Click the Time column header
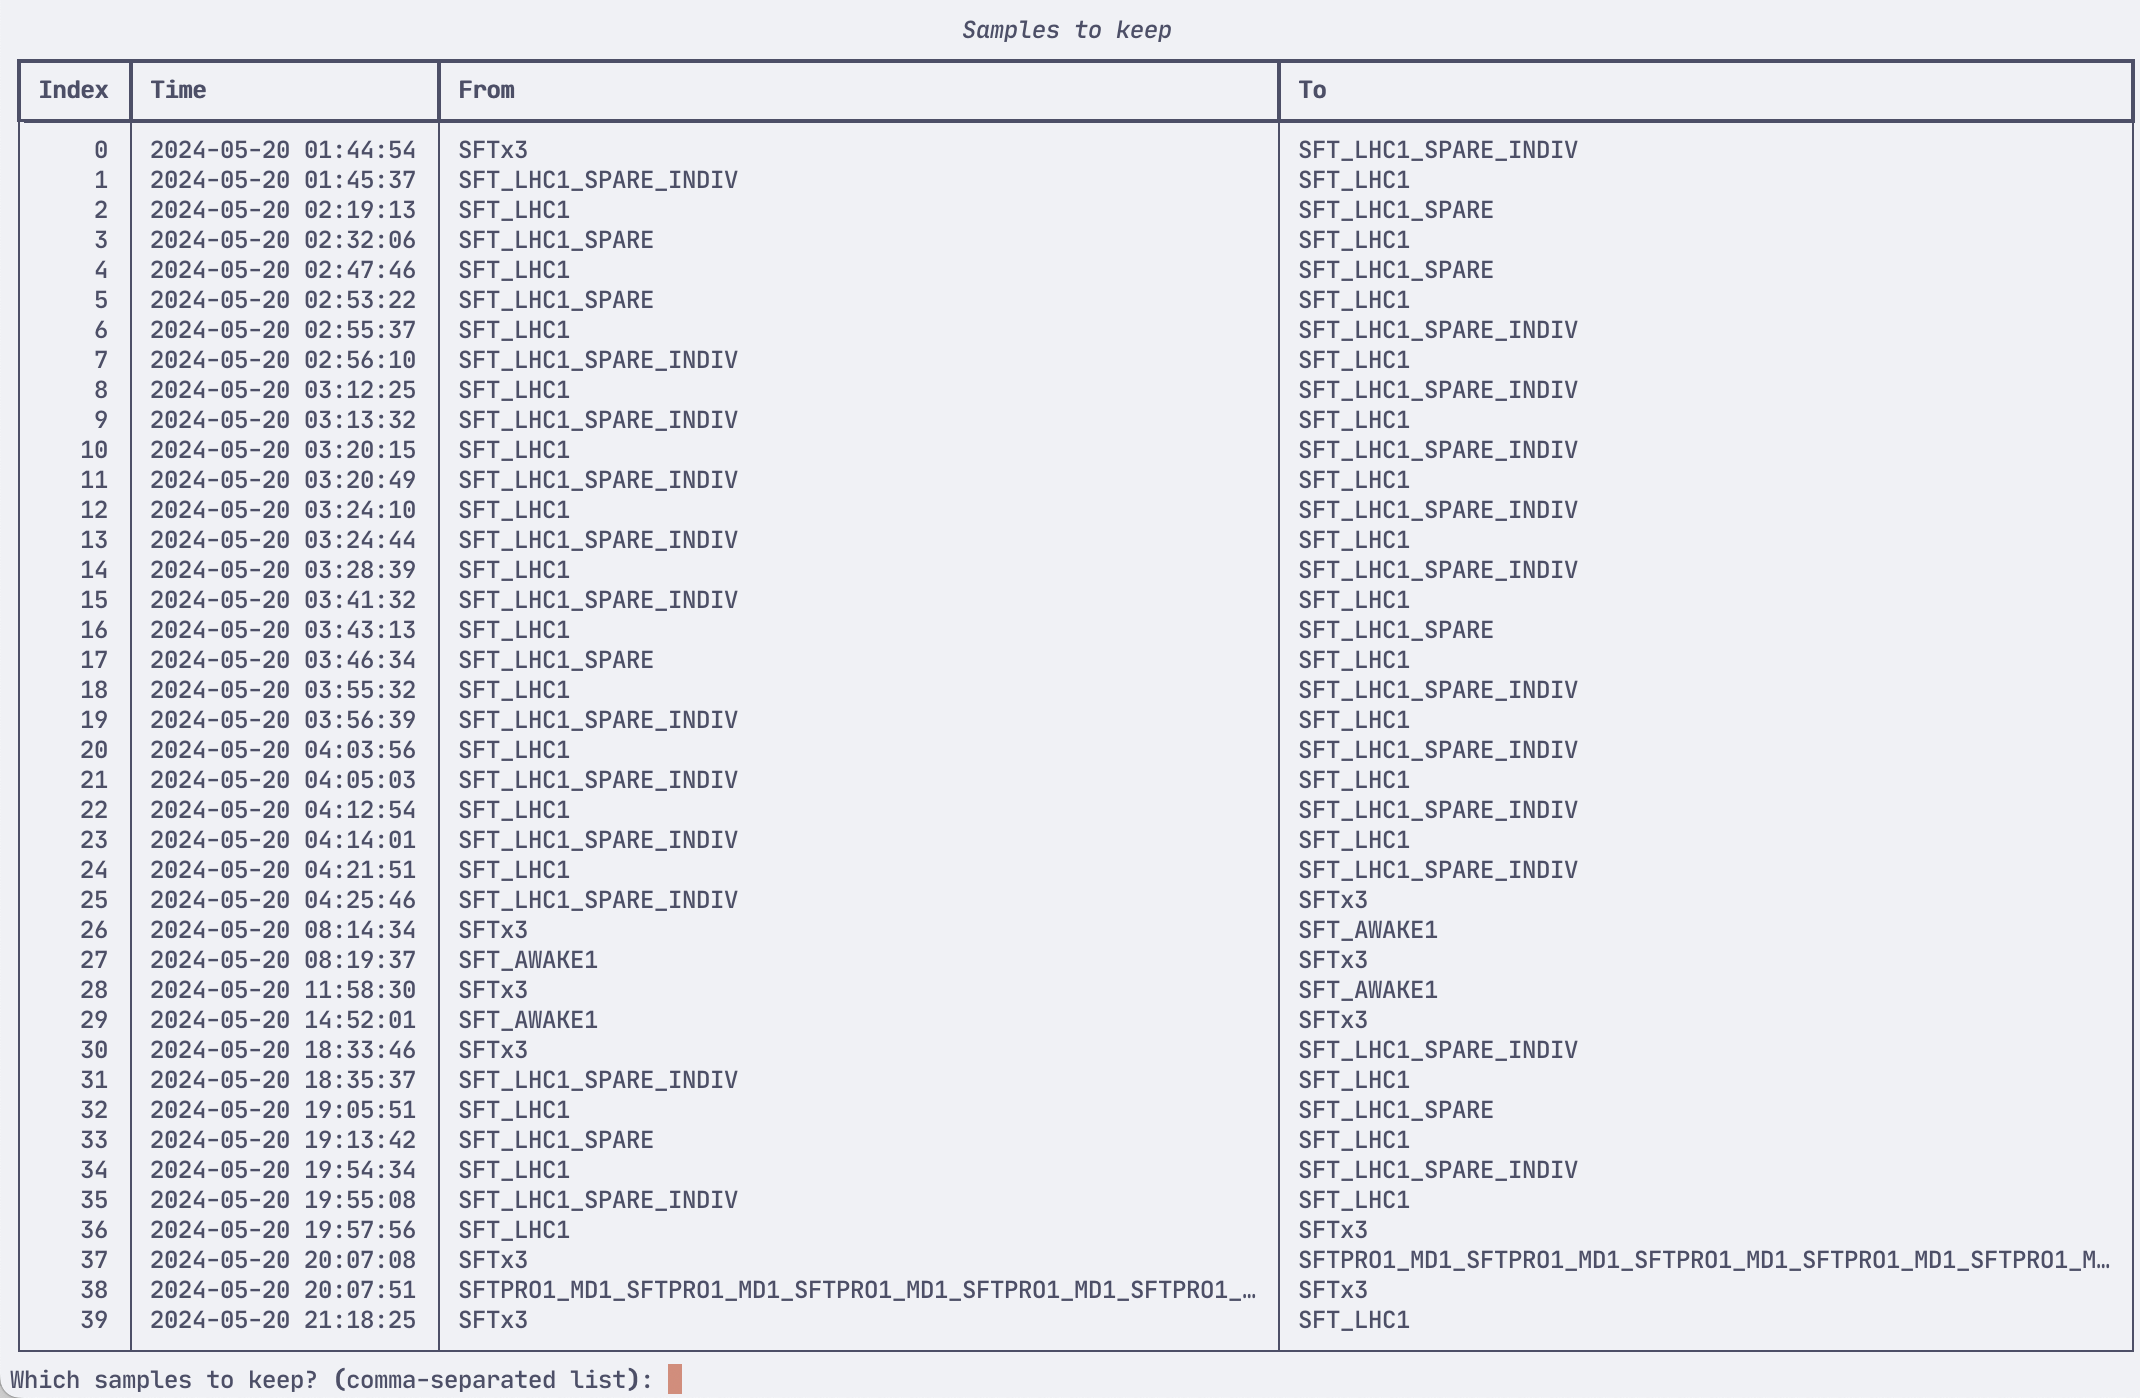 (178, 90)
